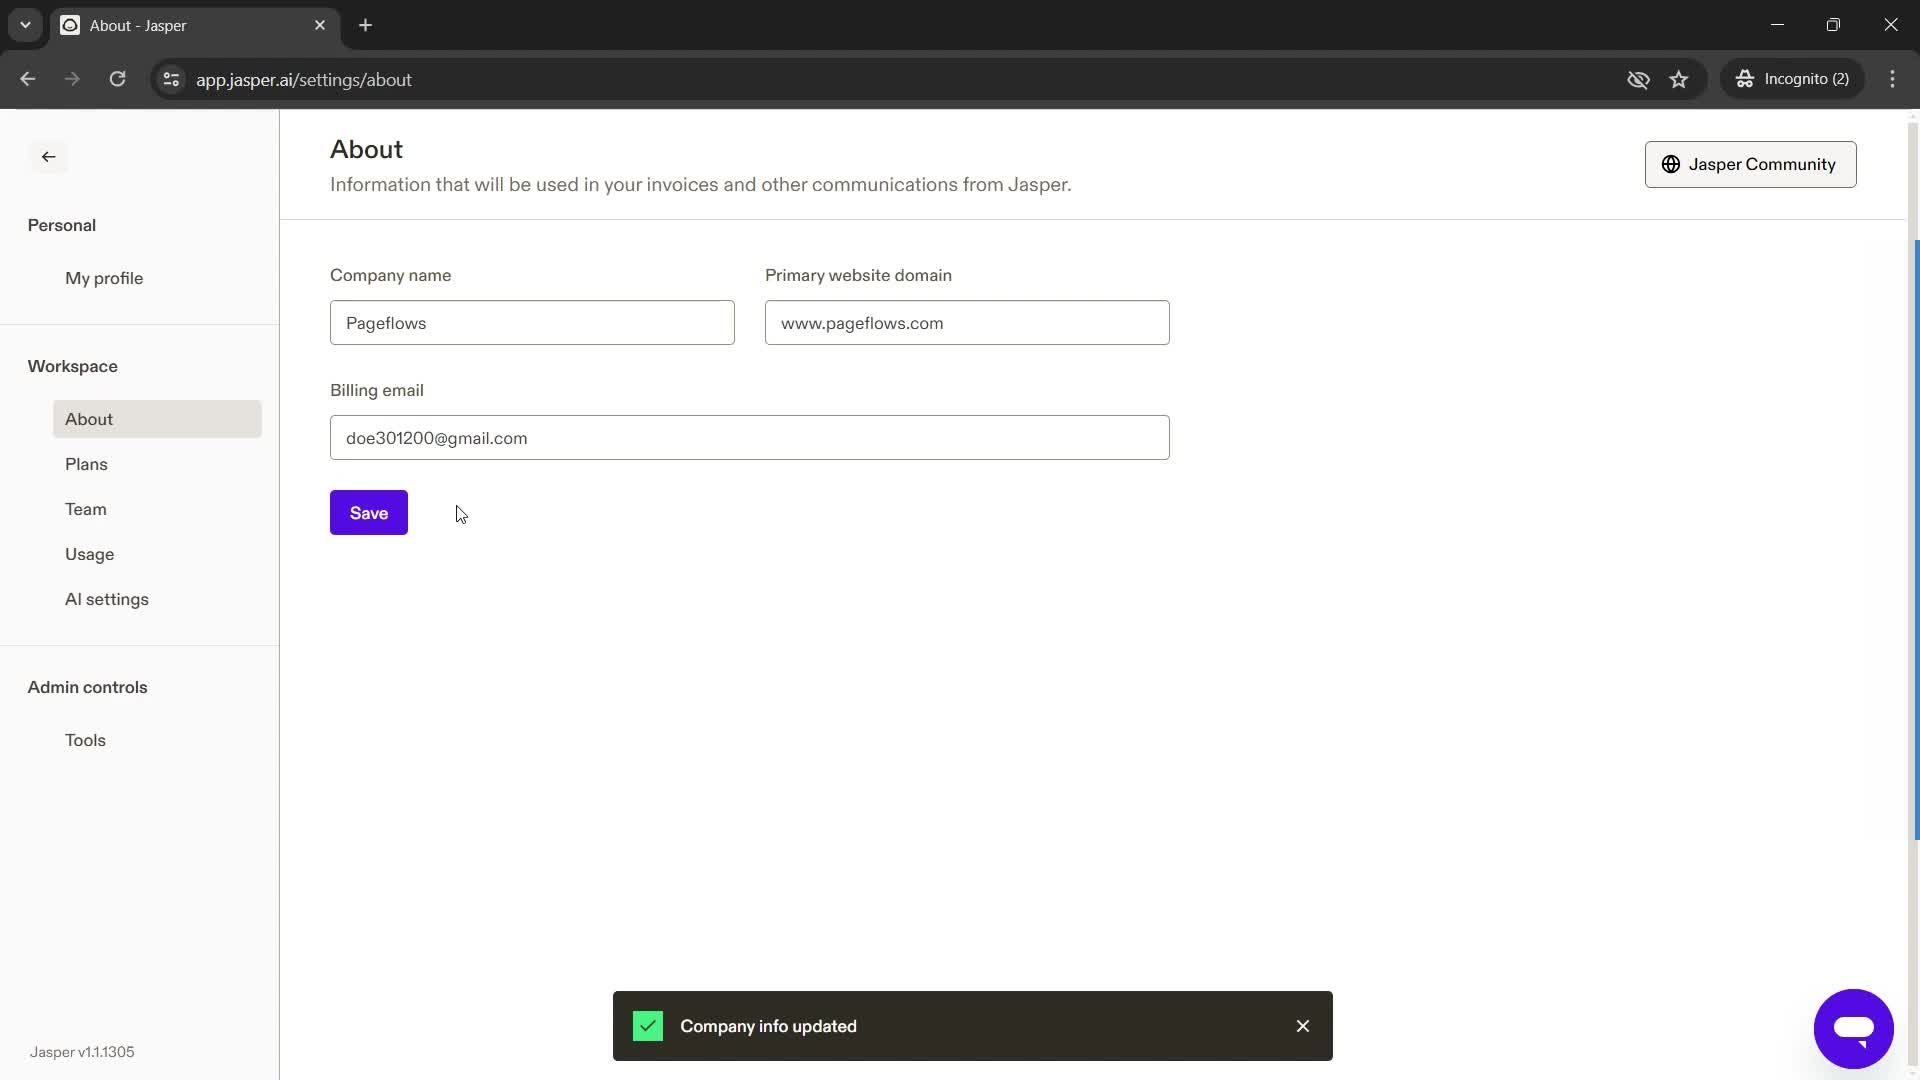
Task: Click the browser refresh icon
Action: tap(117, 79)
